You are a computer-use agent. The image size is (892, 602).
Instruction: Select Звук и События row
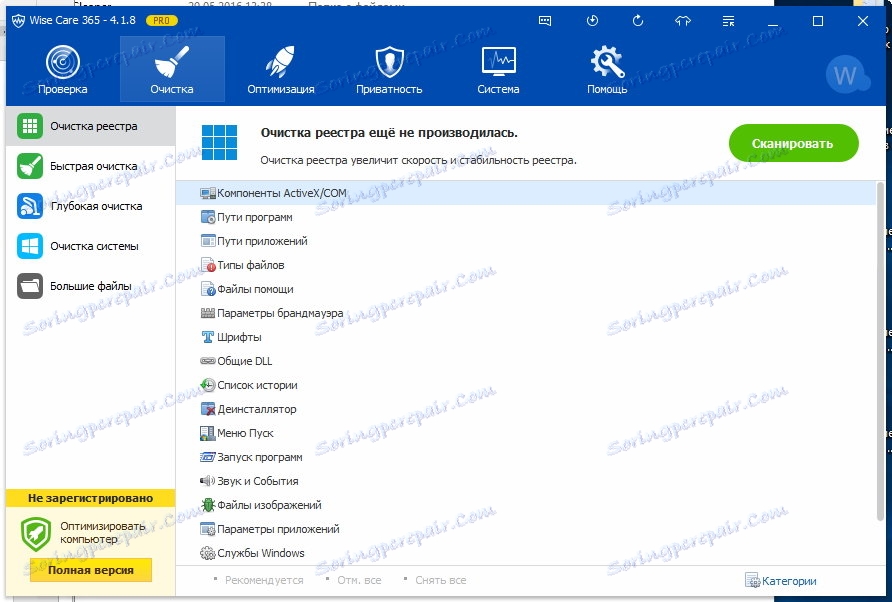[x=526, y=481]
